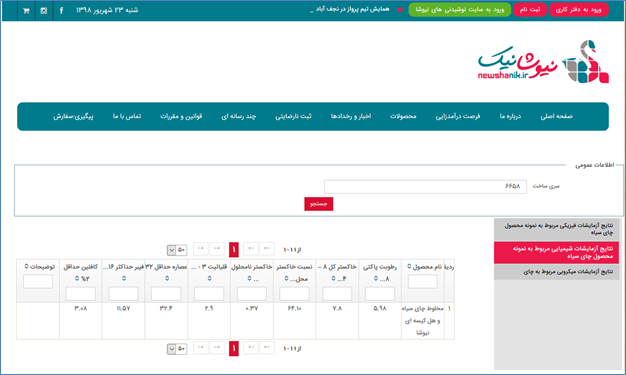Click the red جستجو search button
Screen dimensions: 626x375
click(319, 204)
